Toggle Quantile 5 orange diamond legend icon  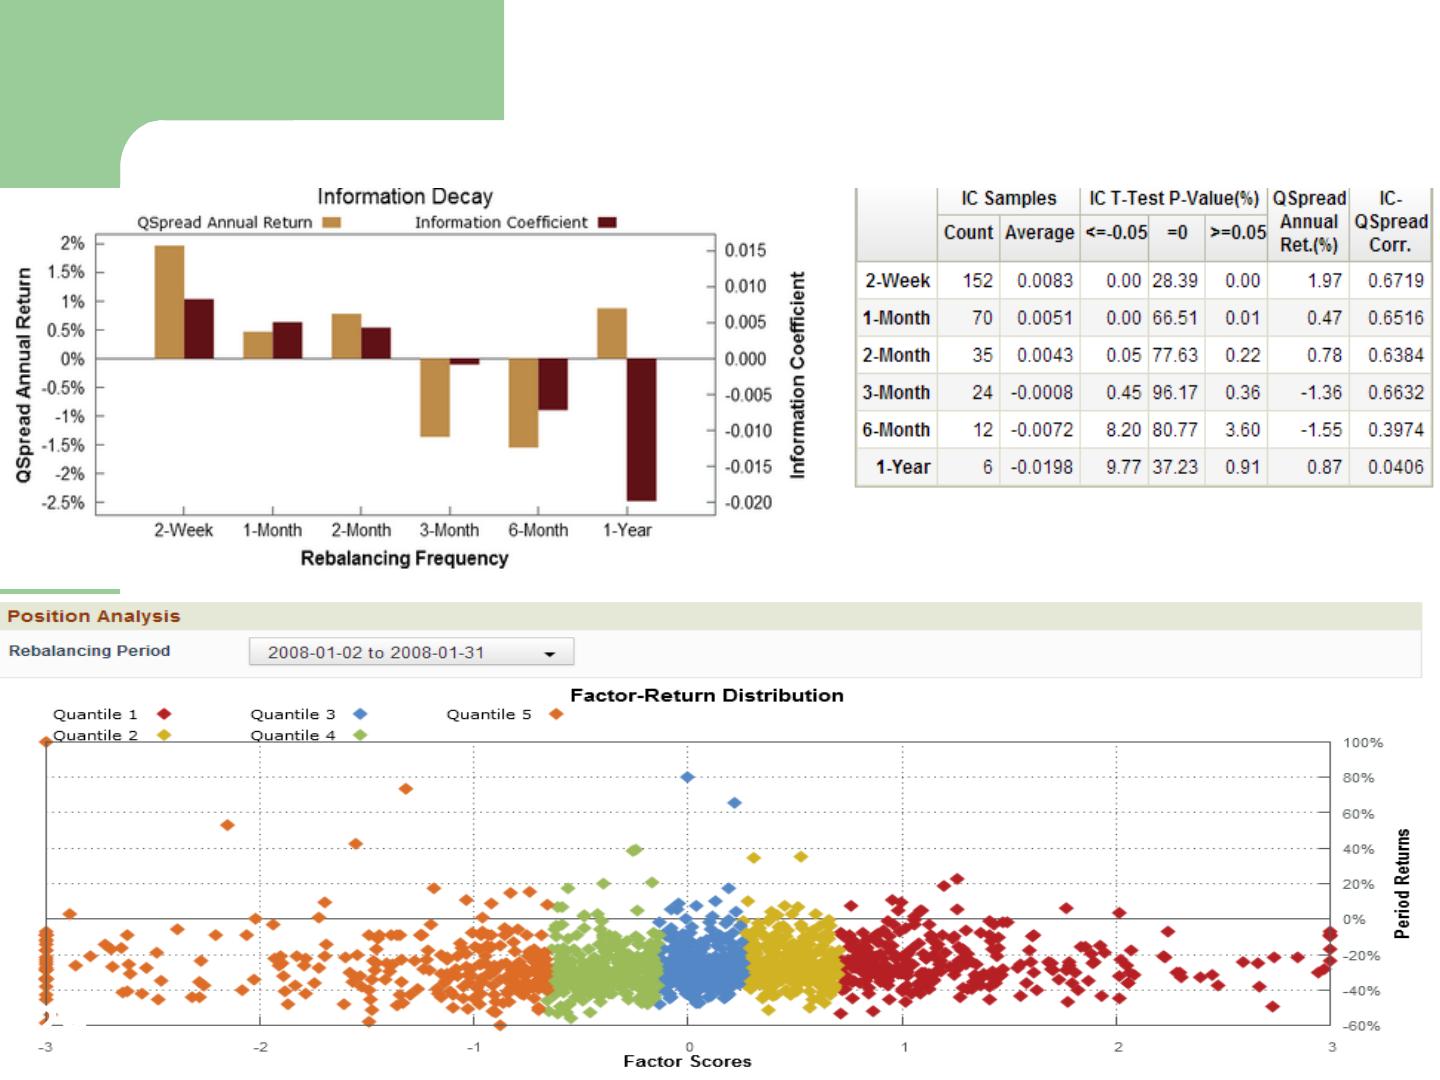tap(556, 714)
